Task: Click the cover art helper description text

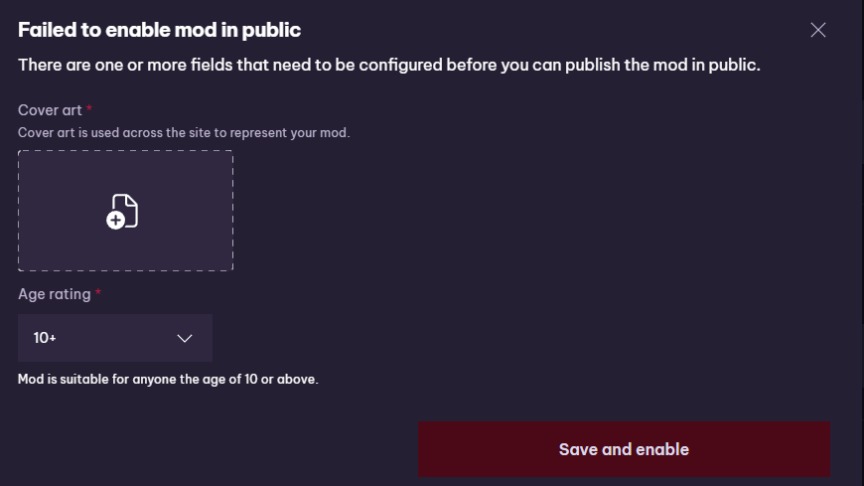Action: pyautogui.click(x=183, y=132)
